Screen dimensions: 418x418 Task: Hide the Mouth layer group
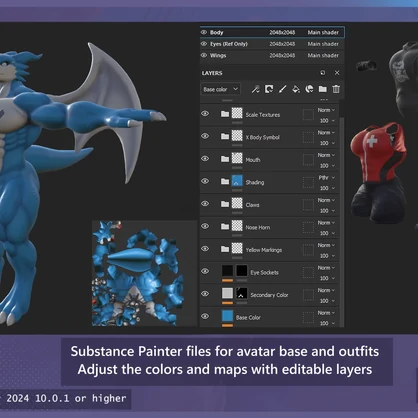(x=205, y=159)
